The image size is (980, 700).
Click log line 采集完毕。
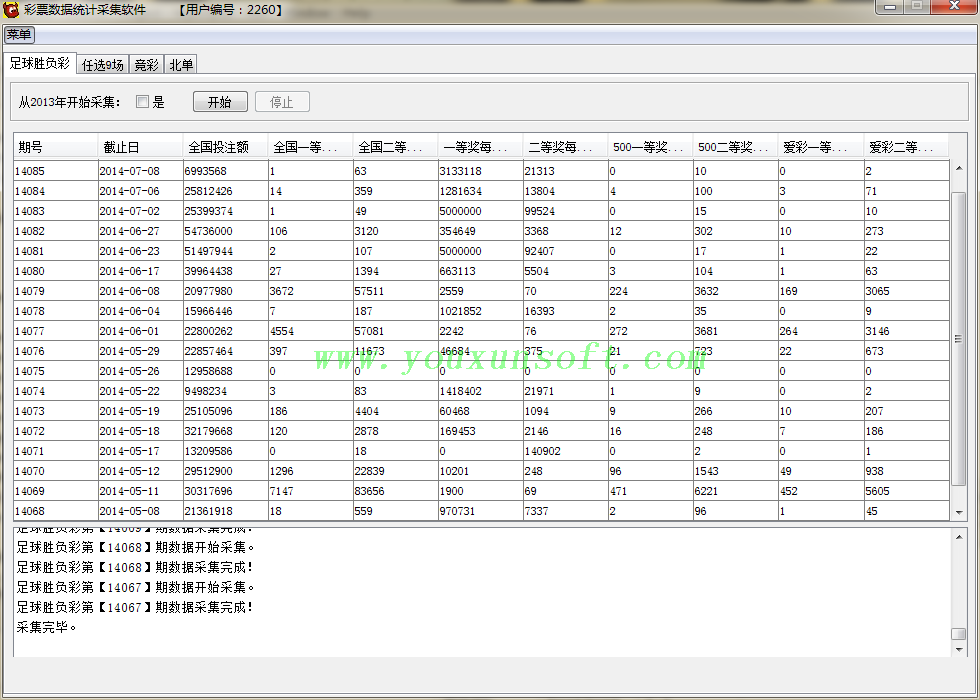(47, 627)
